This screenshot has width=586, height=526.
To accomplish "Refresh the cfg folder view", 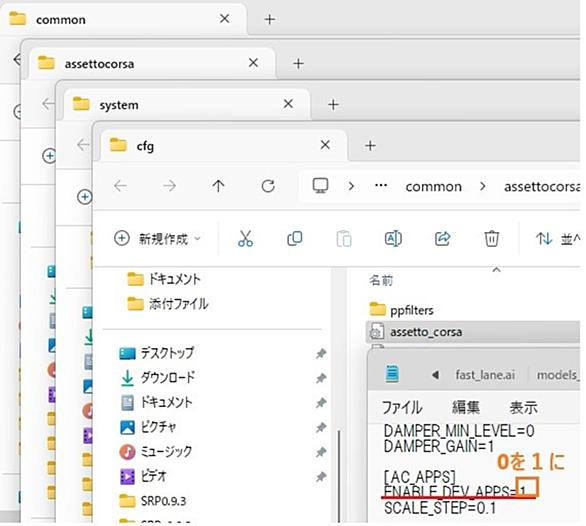I will click(268, 185).
